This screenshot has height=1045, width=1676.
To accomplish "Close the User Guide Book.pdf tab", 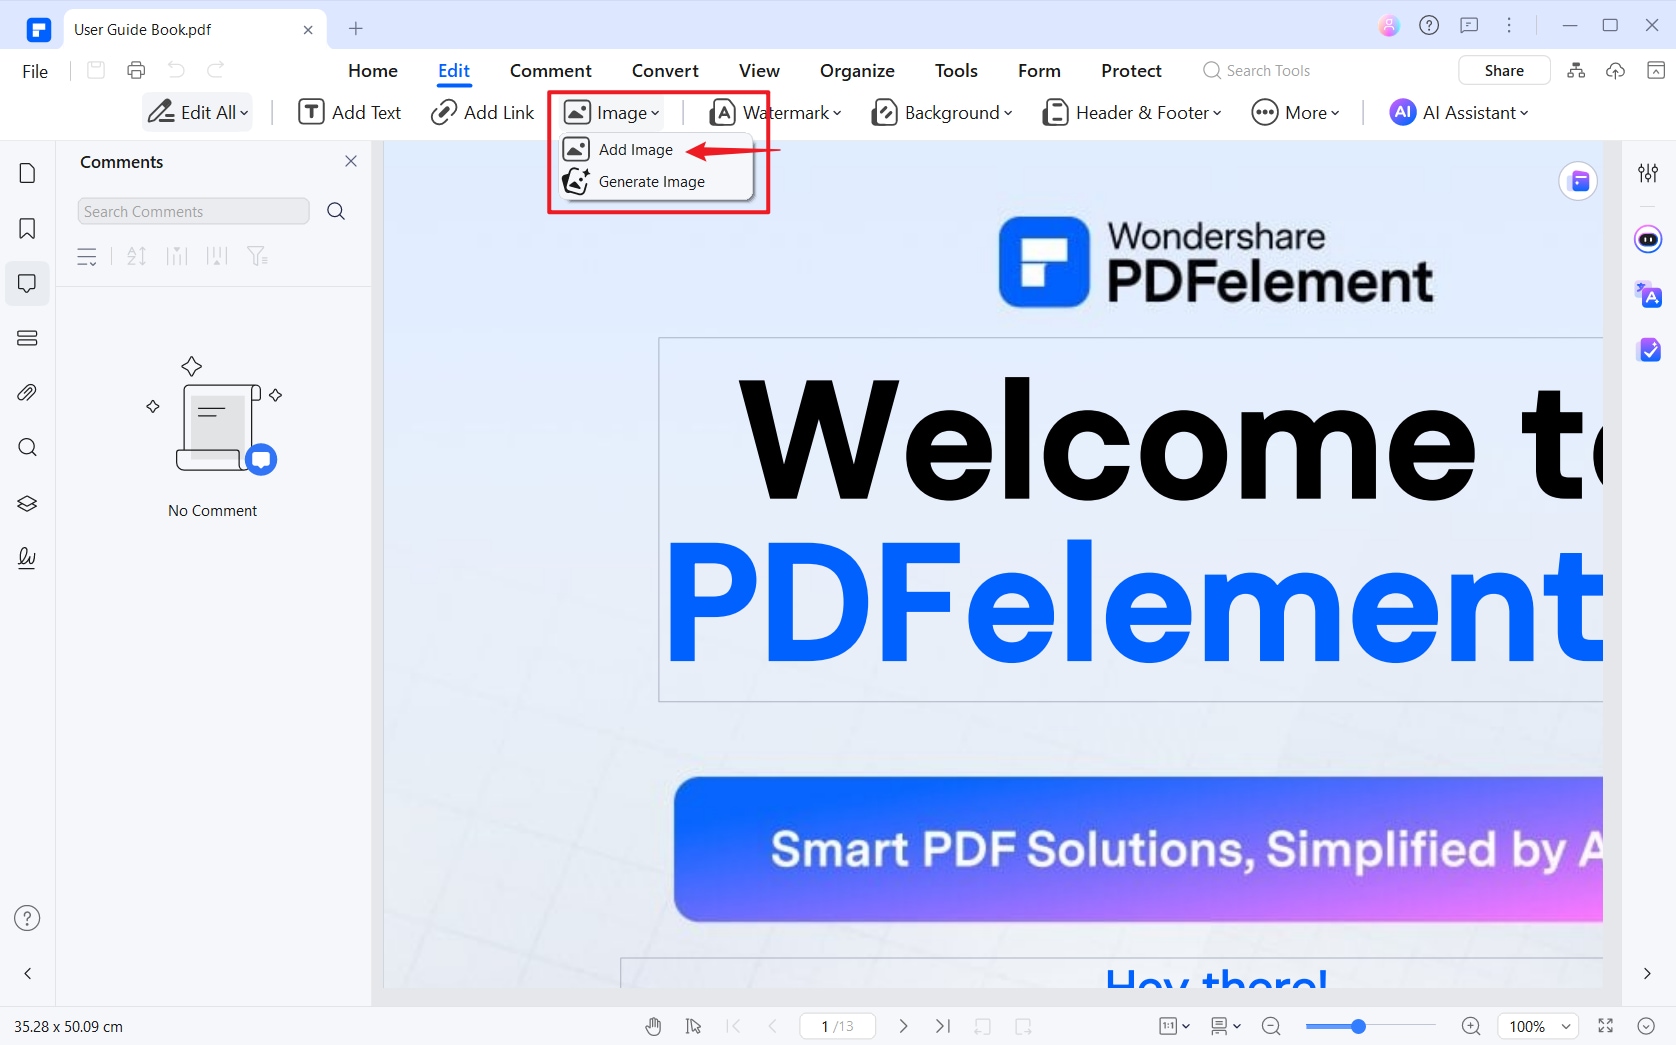I will 308,30.
